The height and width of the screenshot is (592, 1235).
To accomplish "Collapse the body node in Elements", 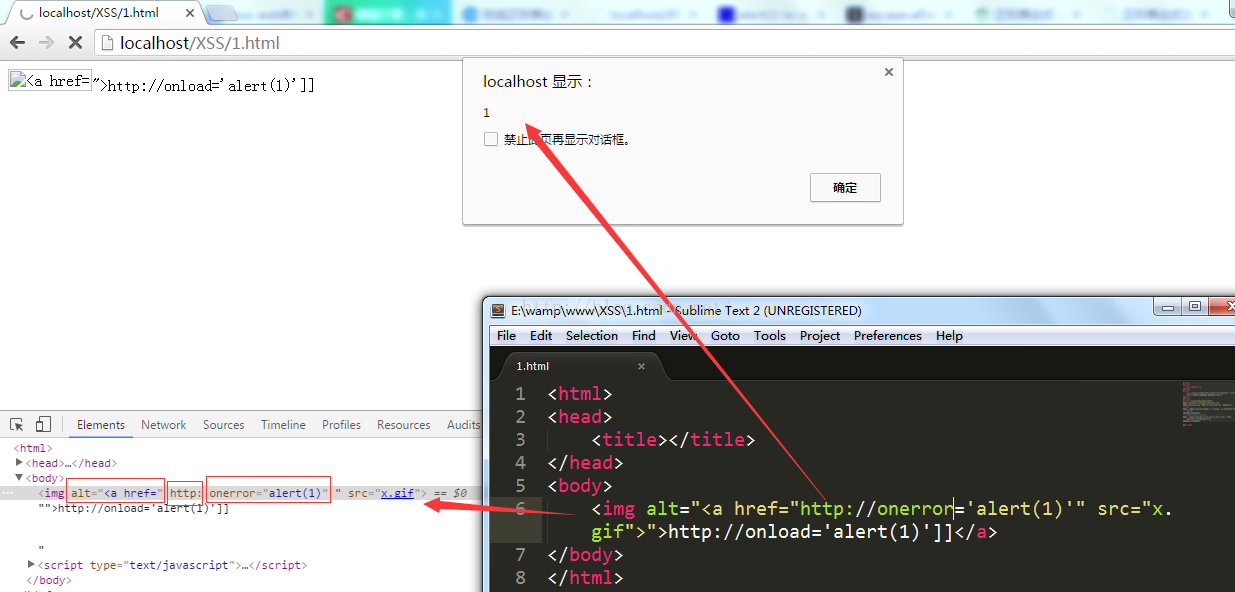I will 20,478.
